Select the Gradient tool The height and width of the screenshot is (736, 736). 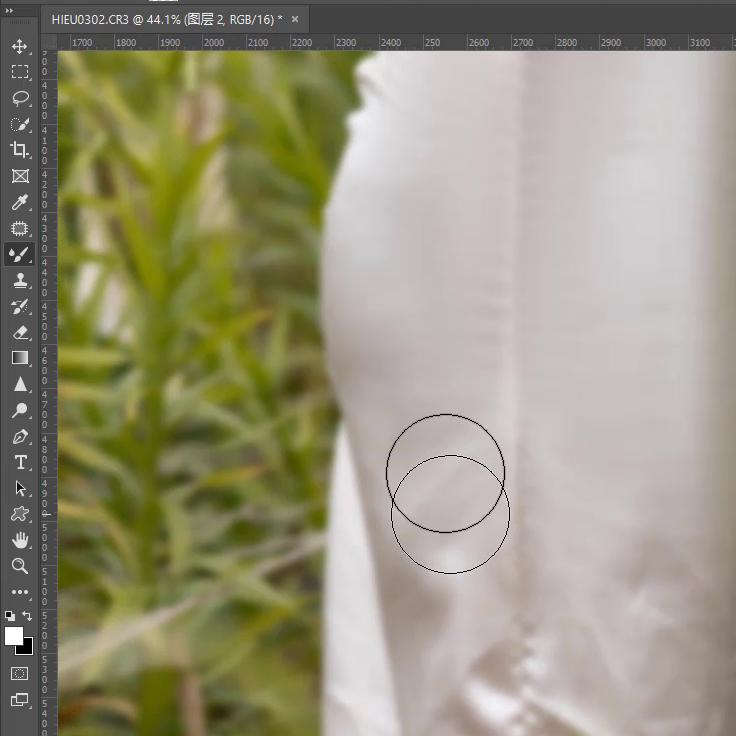click(x=19, y=358)
